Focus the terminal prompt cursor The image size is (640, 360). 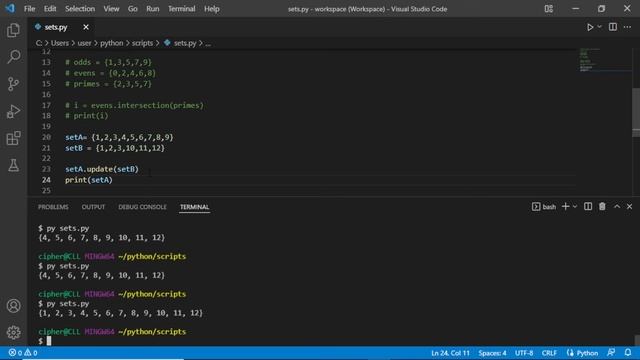(x=49, y=341)
